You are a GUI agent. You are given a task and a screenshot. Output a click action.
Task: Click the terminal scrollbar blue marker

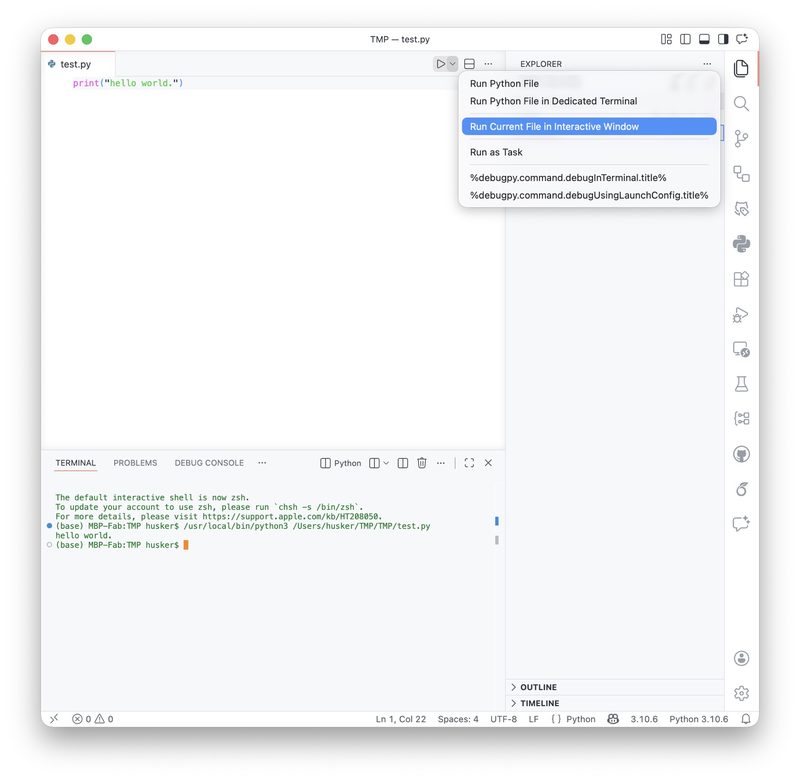(x=496, y=521)
